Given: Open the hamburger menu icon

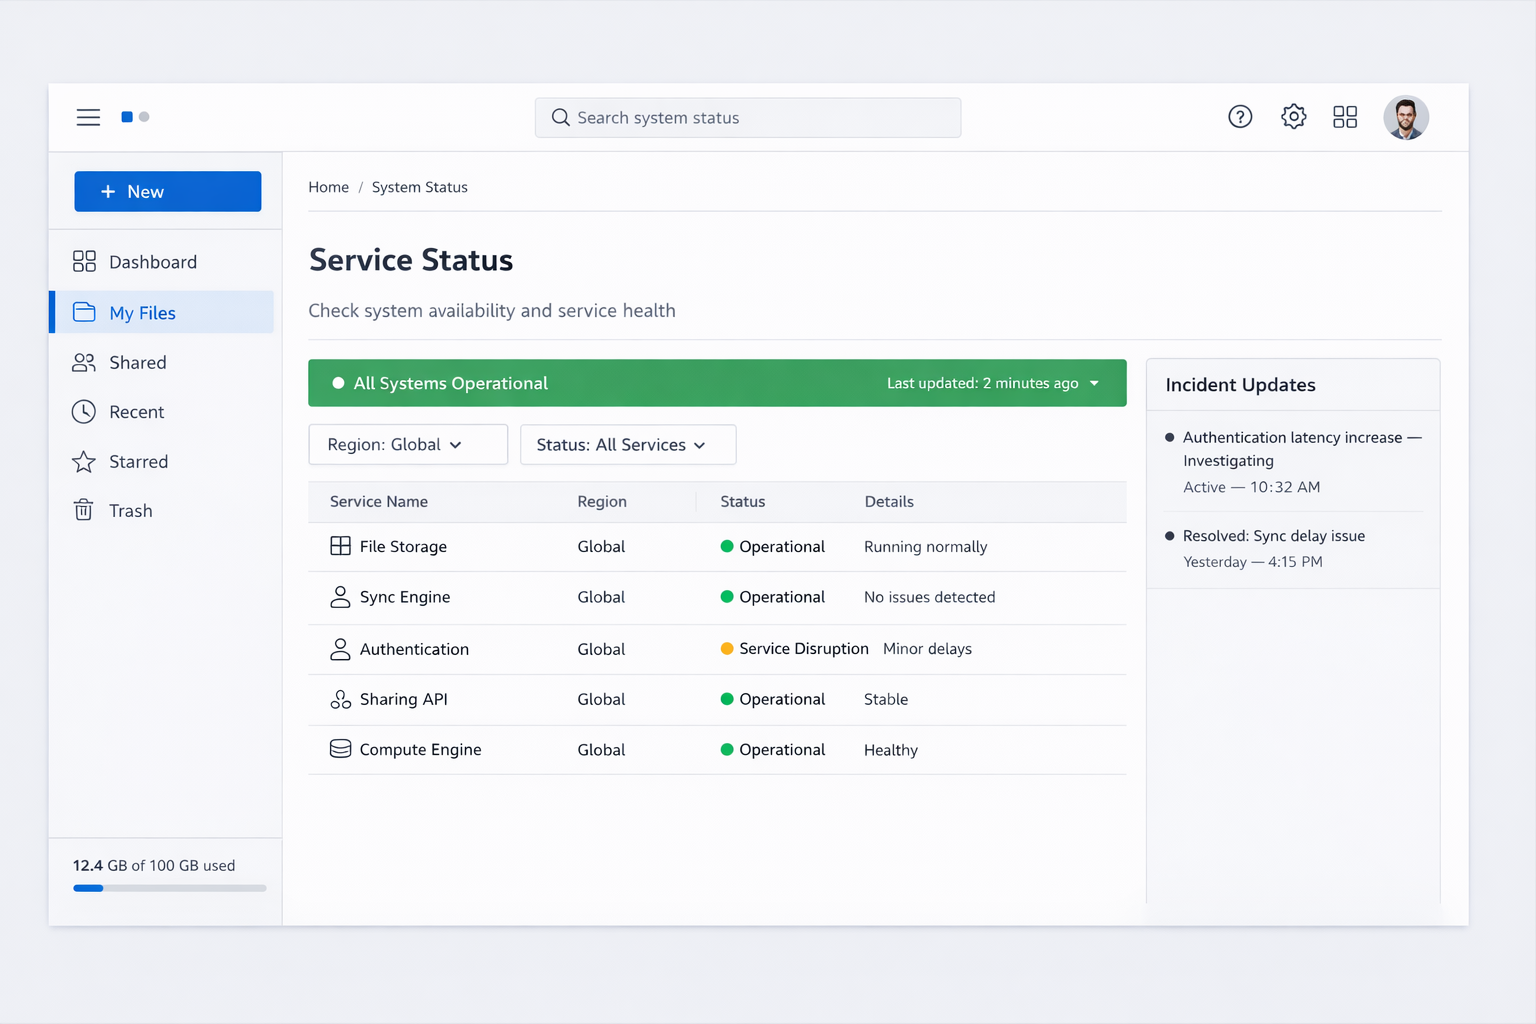Looking at the screenshot, I should click(88, 117).
